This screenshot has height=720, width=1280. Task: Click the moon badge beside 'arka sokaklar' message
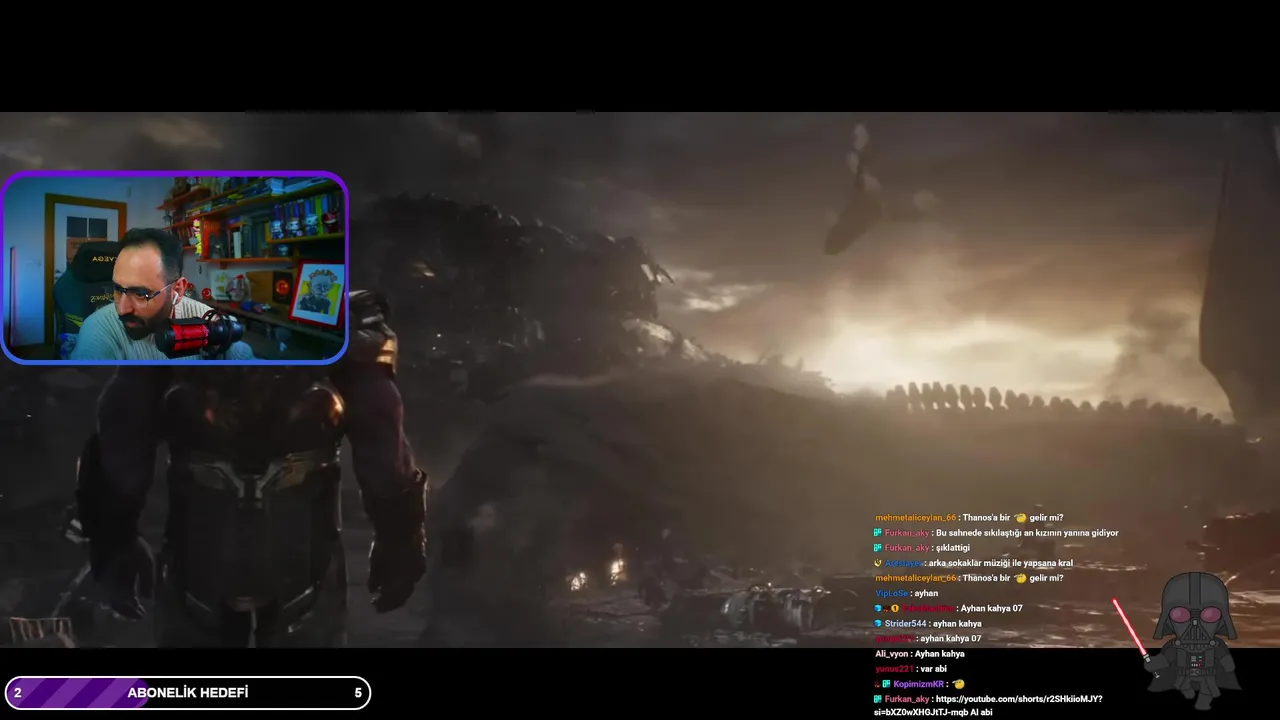tap(878, 563)
